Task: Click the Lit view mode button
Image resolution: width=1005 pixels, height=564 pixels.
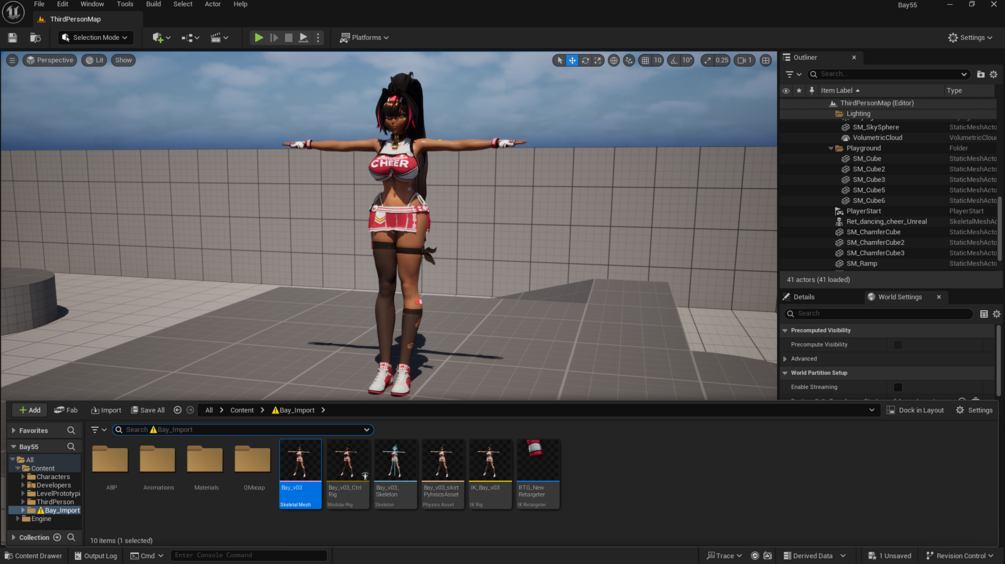Action: 94,60
